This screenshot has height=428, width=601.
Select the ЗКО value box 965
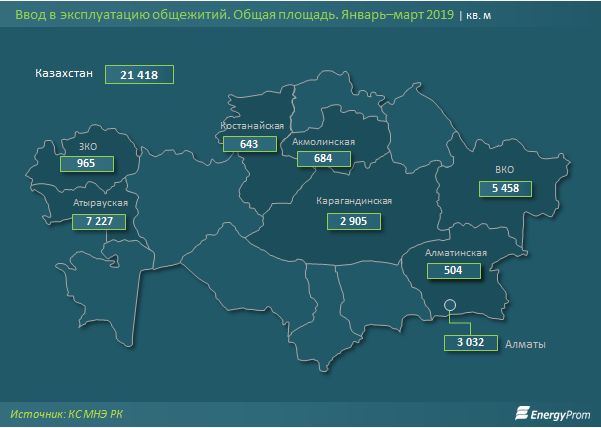(x=86, y=164)
